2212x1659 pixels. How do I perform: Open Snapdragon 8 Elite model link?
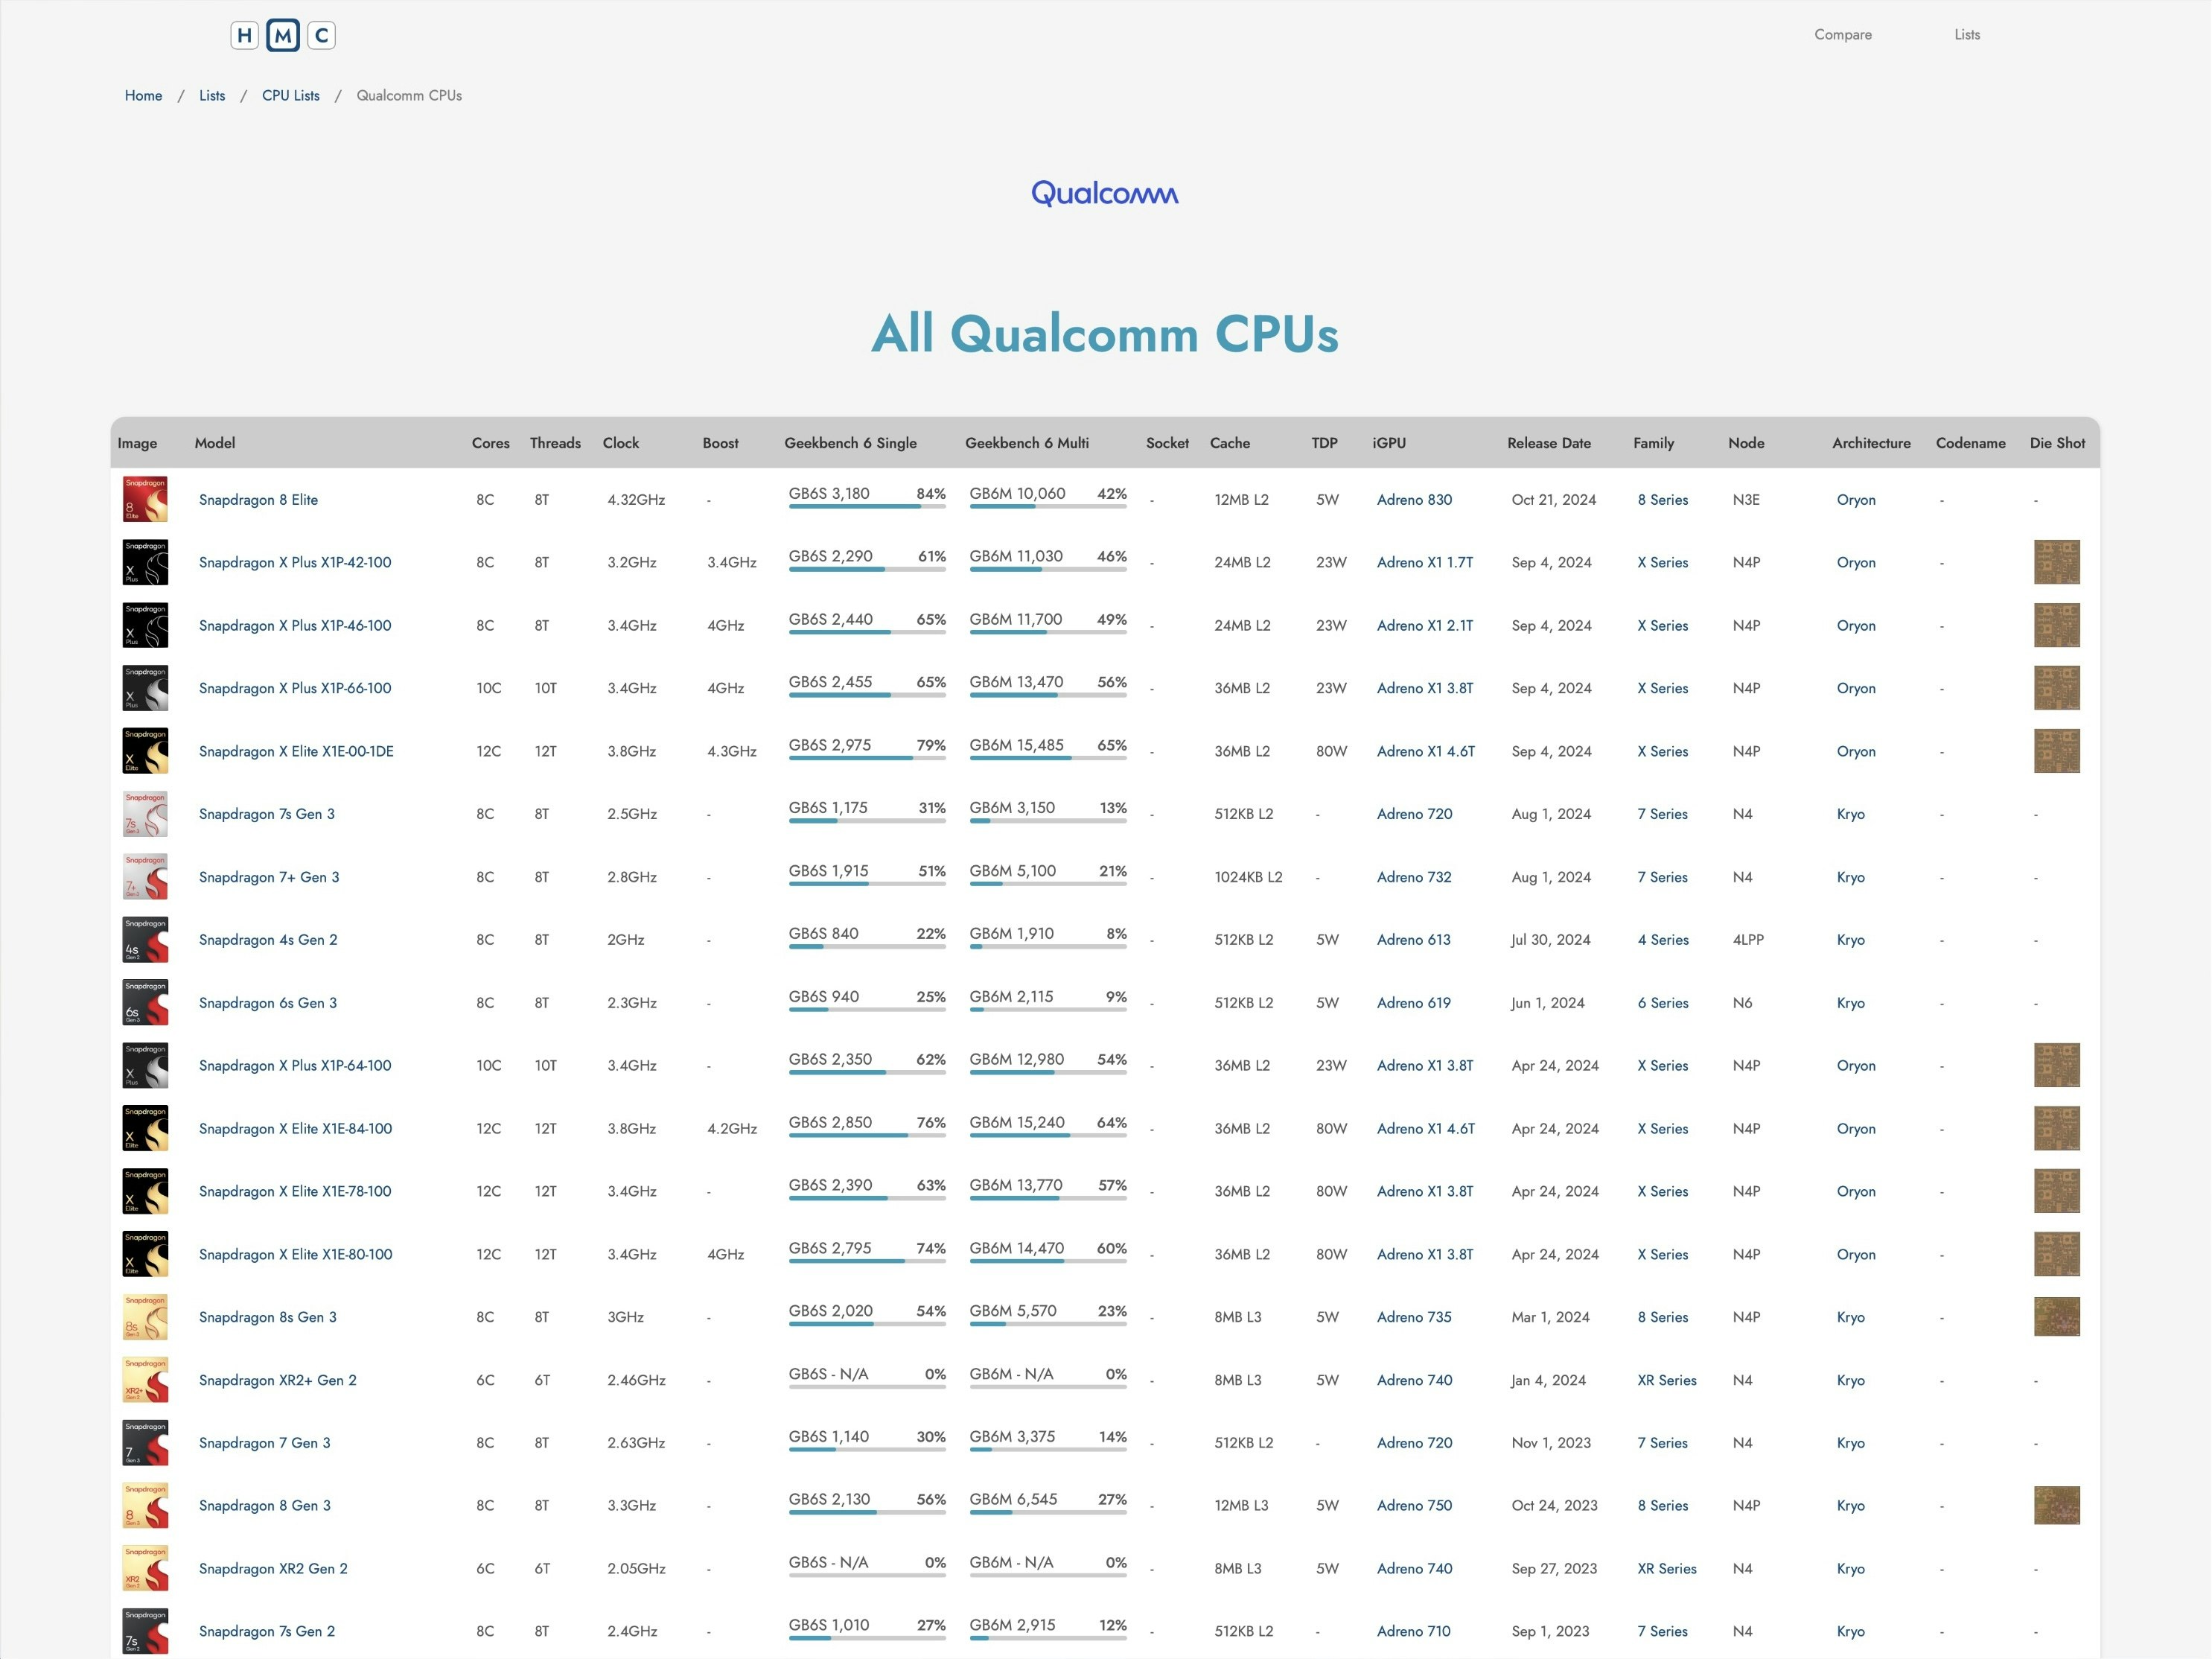pyautogui.click(x=258, y=500)
